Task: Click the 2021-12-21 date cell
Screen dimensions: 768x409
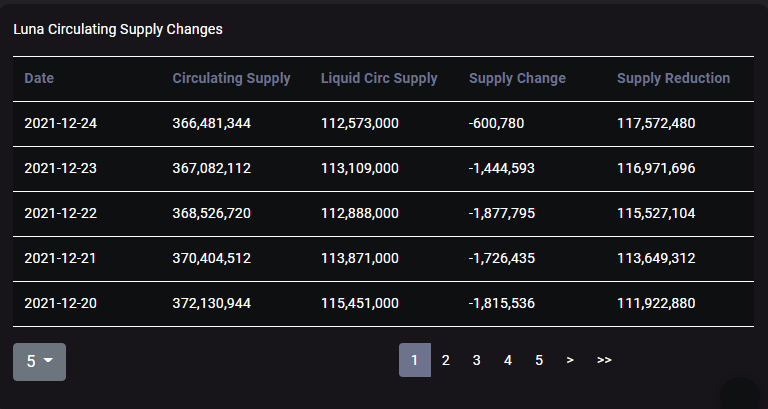Action: [60, 258]
